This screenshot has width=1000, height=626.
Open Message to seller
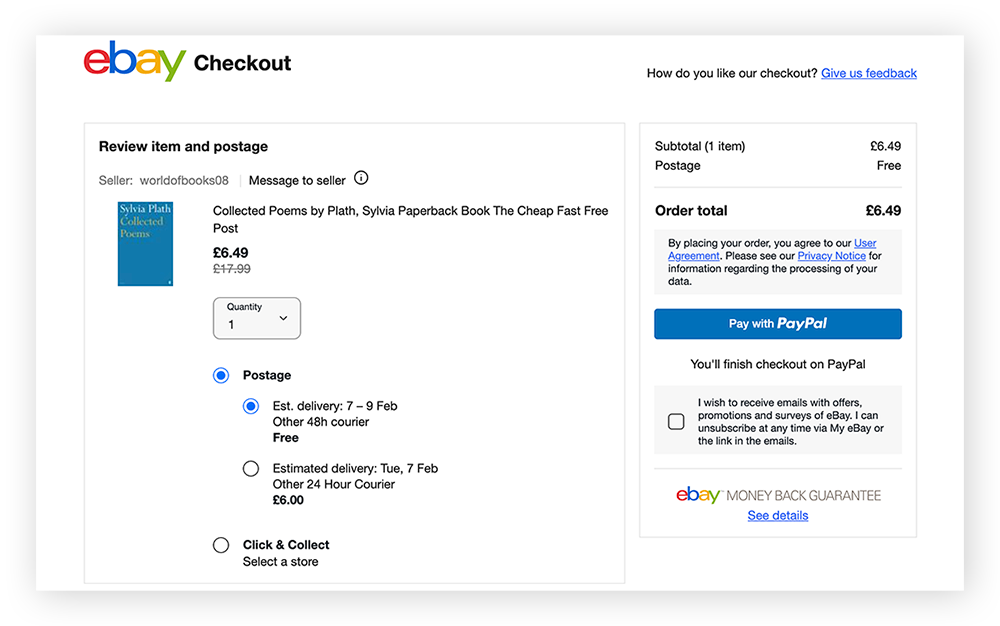coord(297,180)
